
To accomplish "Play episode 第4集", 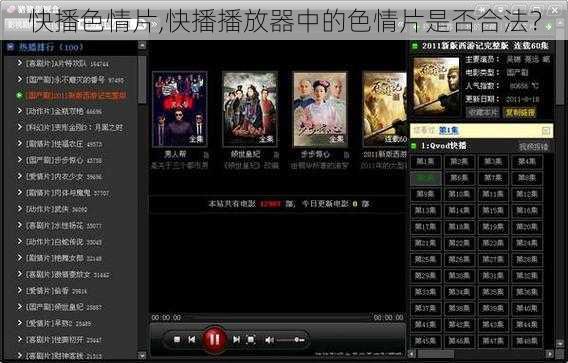I will 527,162.
